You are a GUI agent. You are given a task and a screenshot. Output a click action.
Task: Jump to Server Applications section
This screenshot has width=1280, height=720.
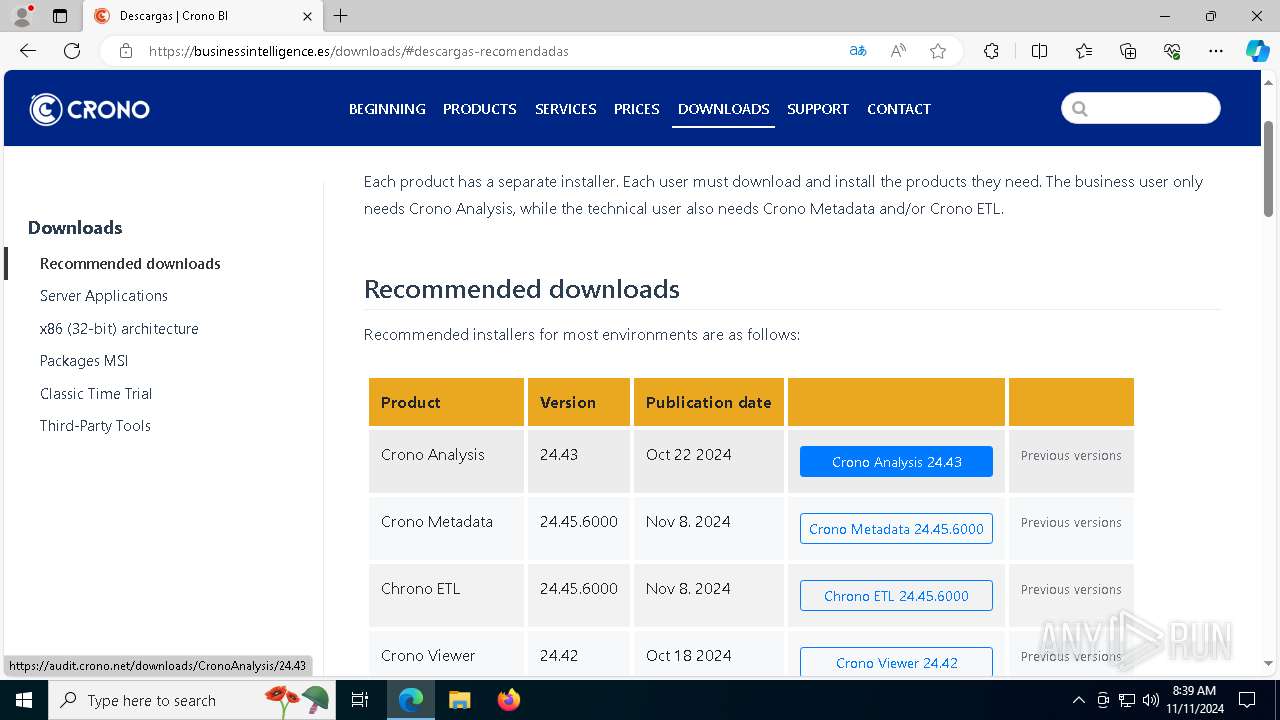point(104,296)
